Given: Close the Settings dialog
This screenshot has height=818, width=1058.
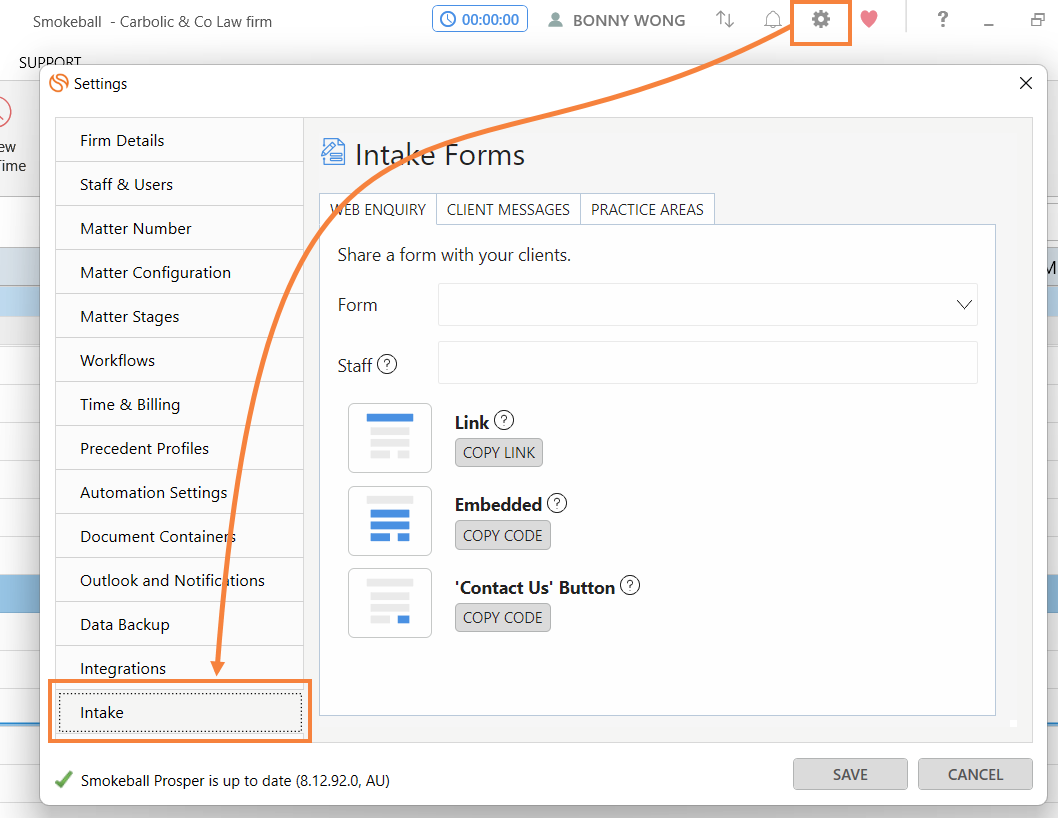Looking at the screenshot, I should click(x=1026, y=83).
